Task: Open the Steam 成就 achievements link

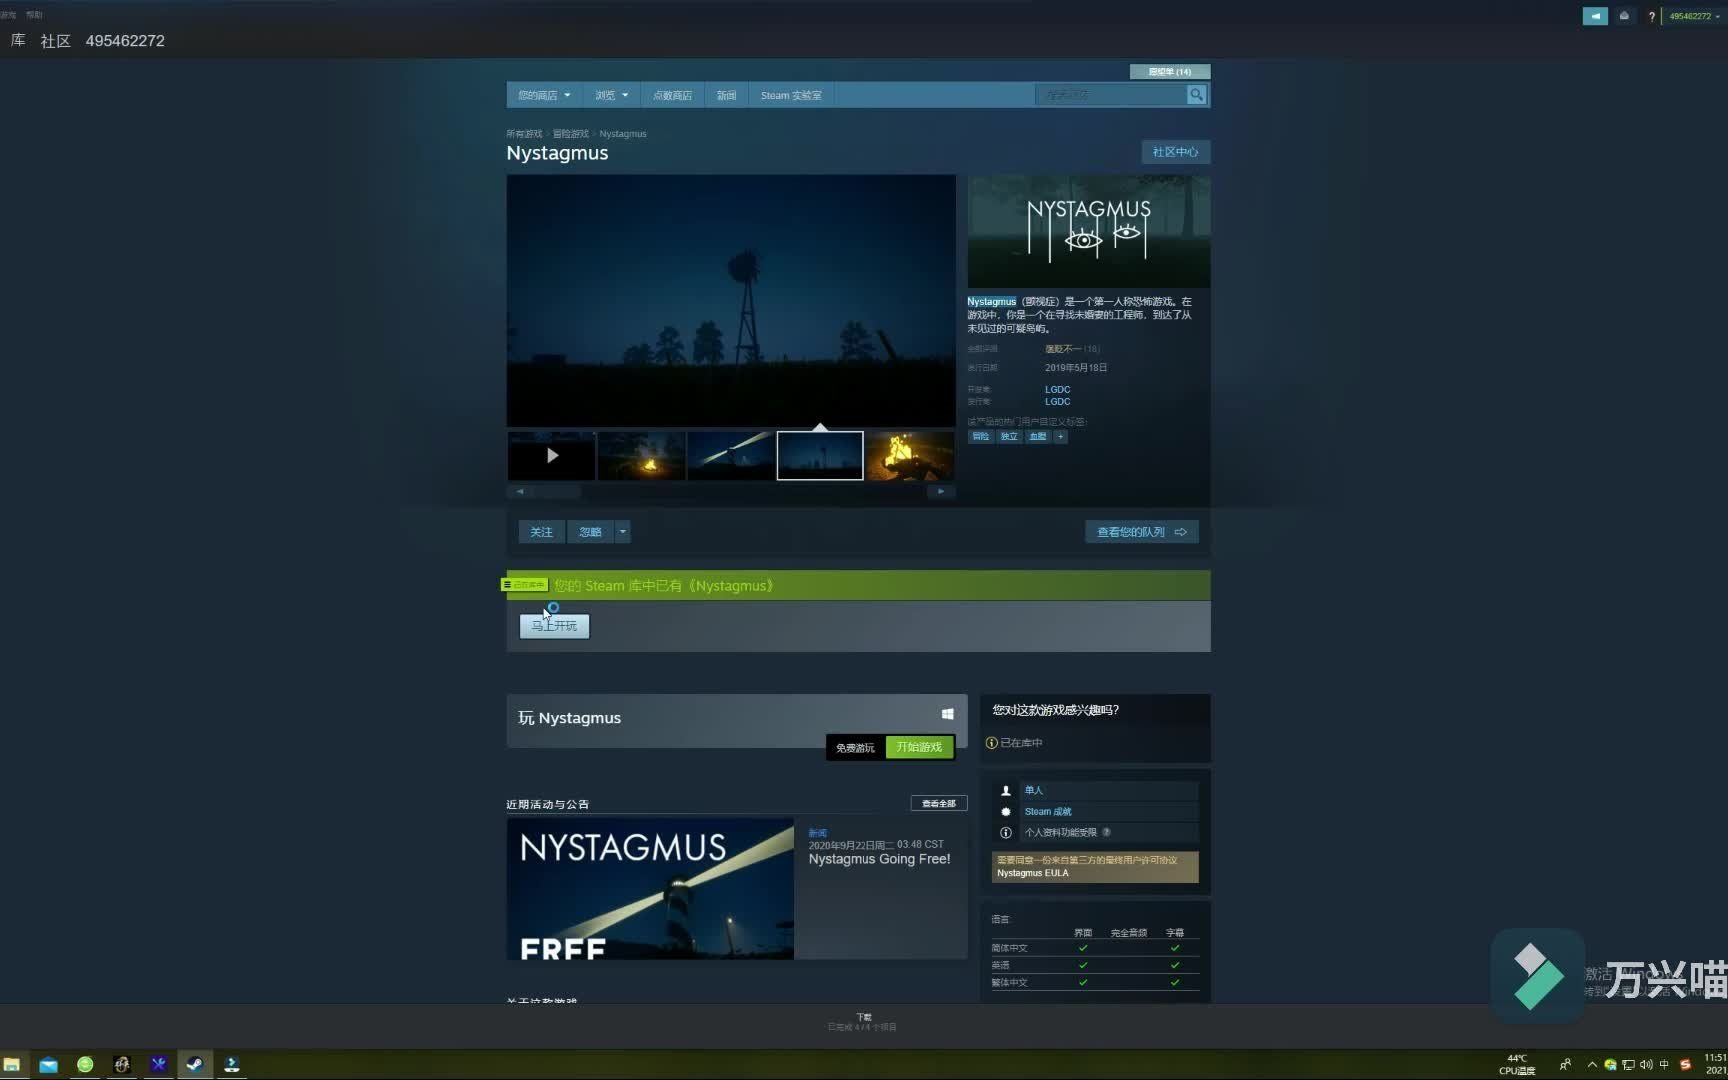Action: coord(1048,812)
